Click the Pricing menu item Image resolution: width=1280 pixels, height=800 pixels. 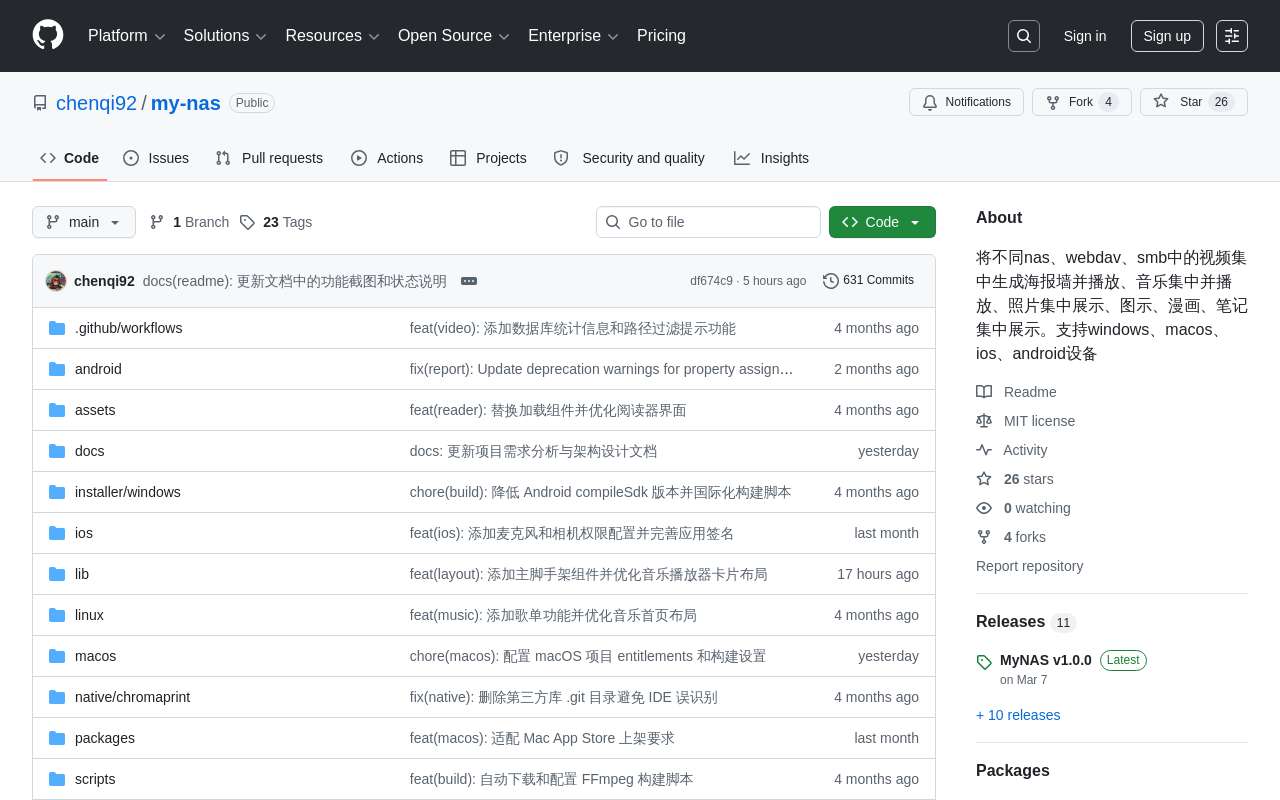[661, 36]
